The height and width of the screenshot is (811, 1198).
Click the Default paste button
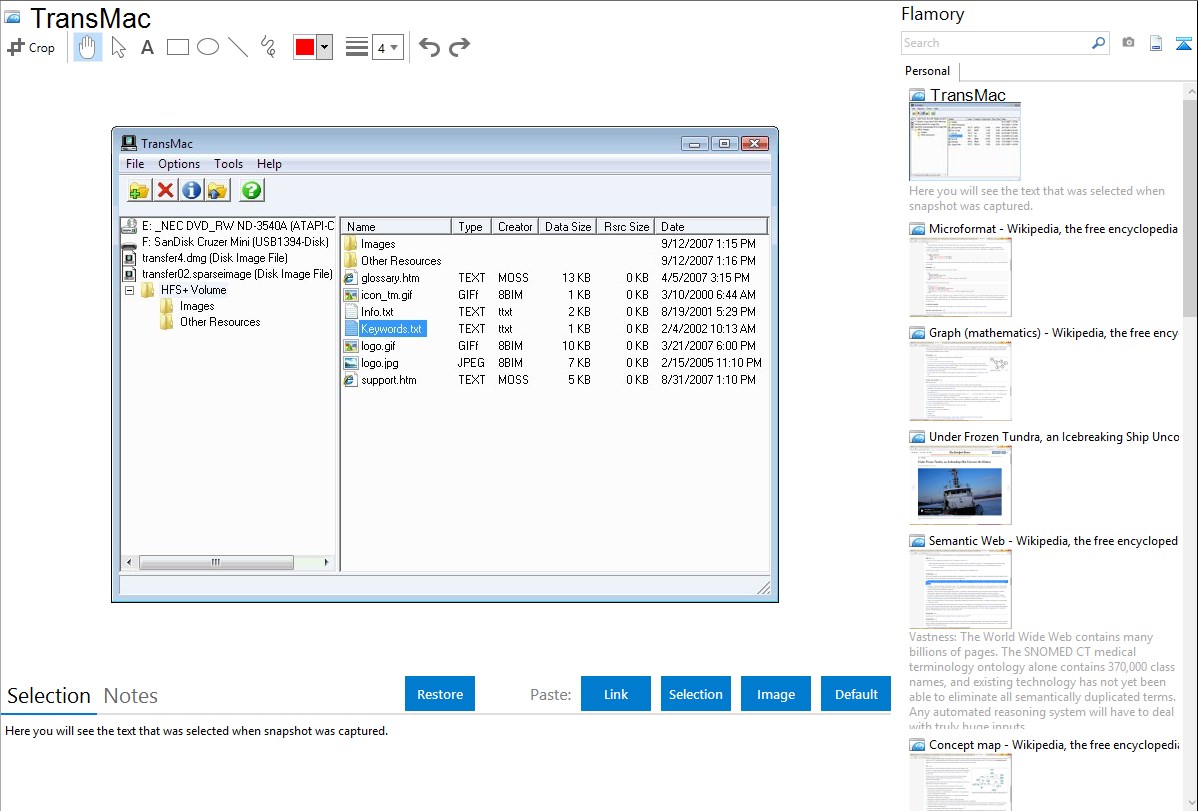(856, 694)
